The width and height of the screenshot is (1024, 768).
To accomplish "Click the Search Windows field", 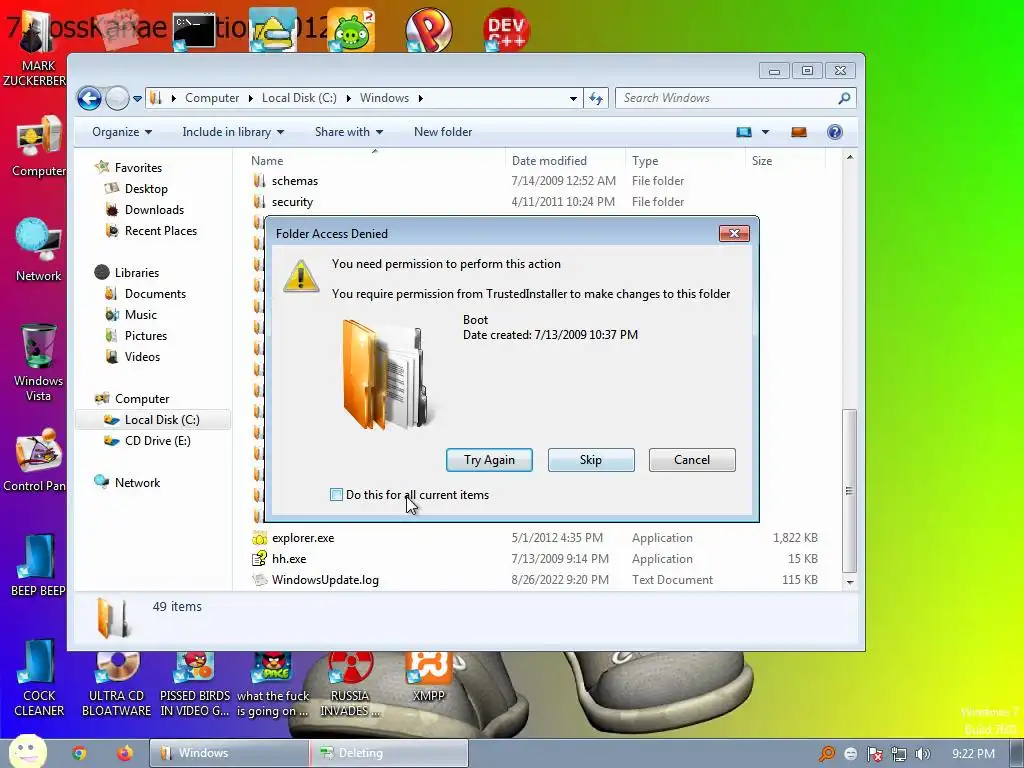I will tap(728, 98).
